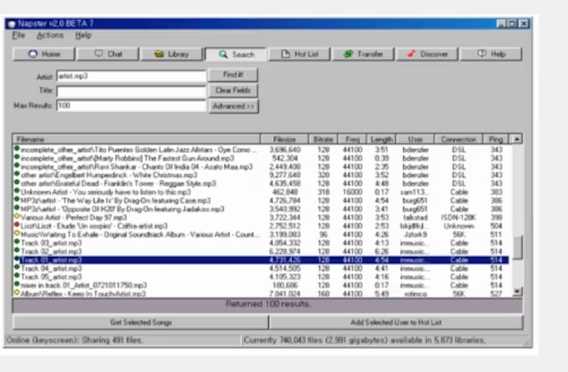Open the Actions menu
Screen dimensions: 568x372
(x=50, y=35)
